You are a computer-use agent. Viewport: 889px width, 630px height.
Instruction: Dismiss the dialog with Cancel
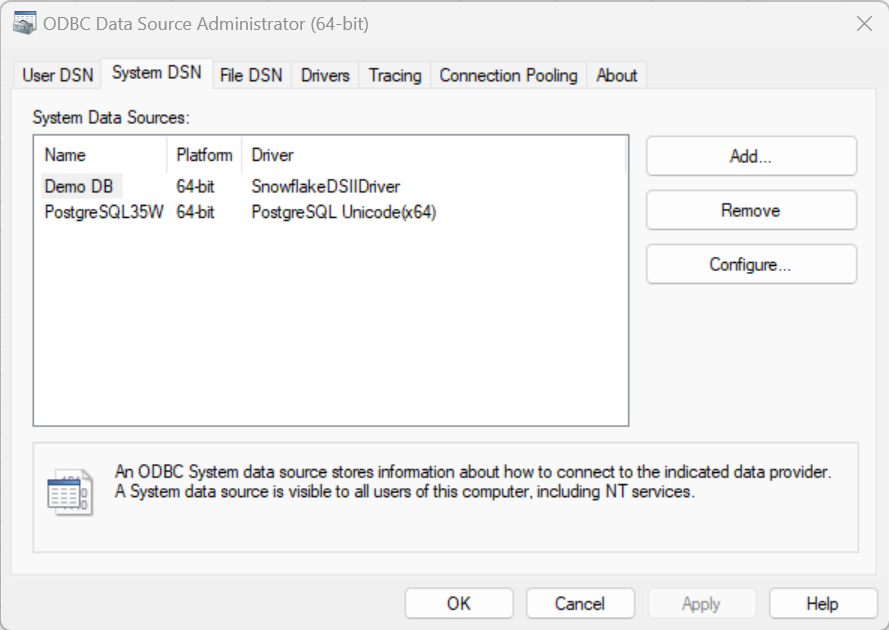coord(580,603)
